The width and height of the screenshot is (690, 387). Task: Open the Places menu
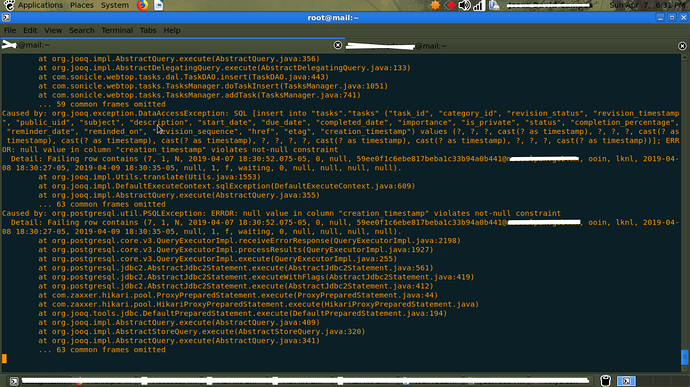82,5
